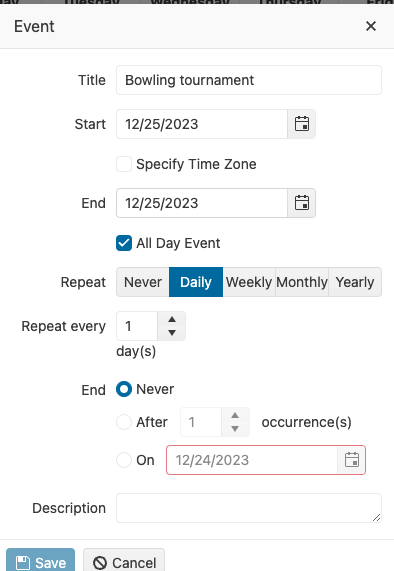Screen dimensions: 394x571
Task: Select the End Never radio option
Action: pos(124,389)
